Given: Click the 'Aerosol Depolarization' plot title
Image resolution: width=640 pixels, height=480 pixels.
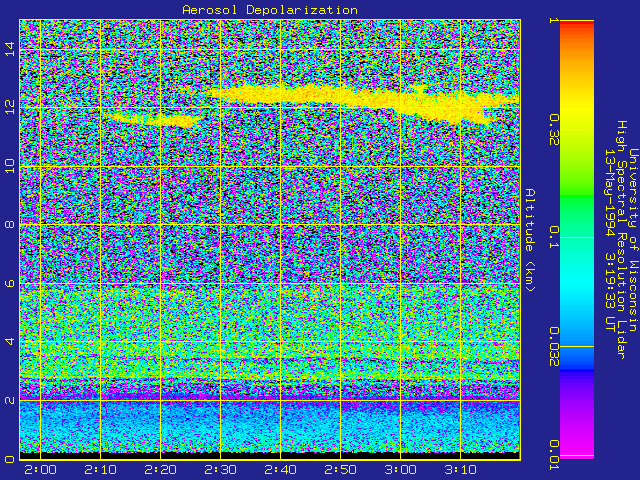Looking at the screenshot, I should tap(270, 10).
